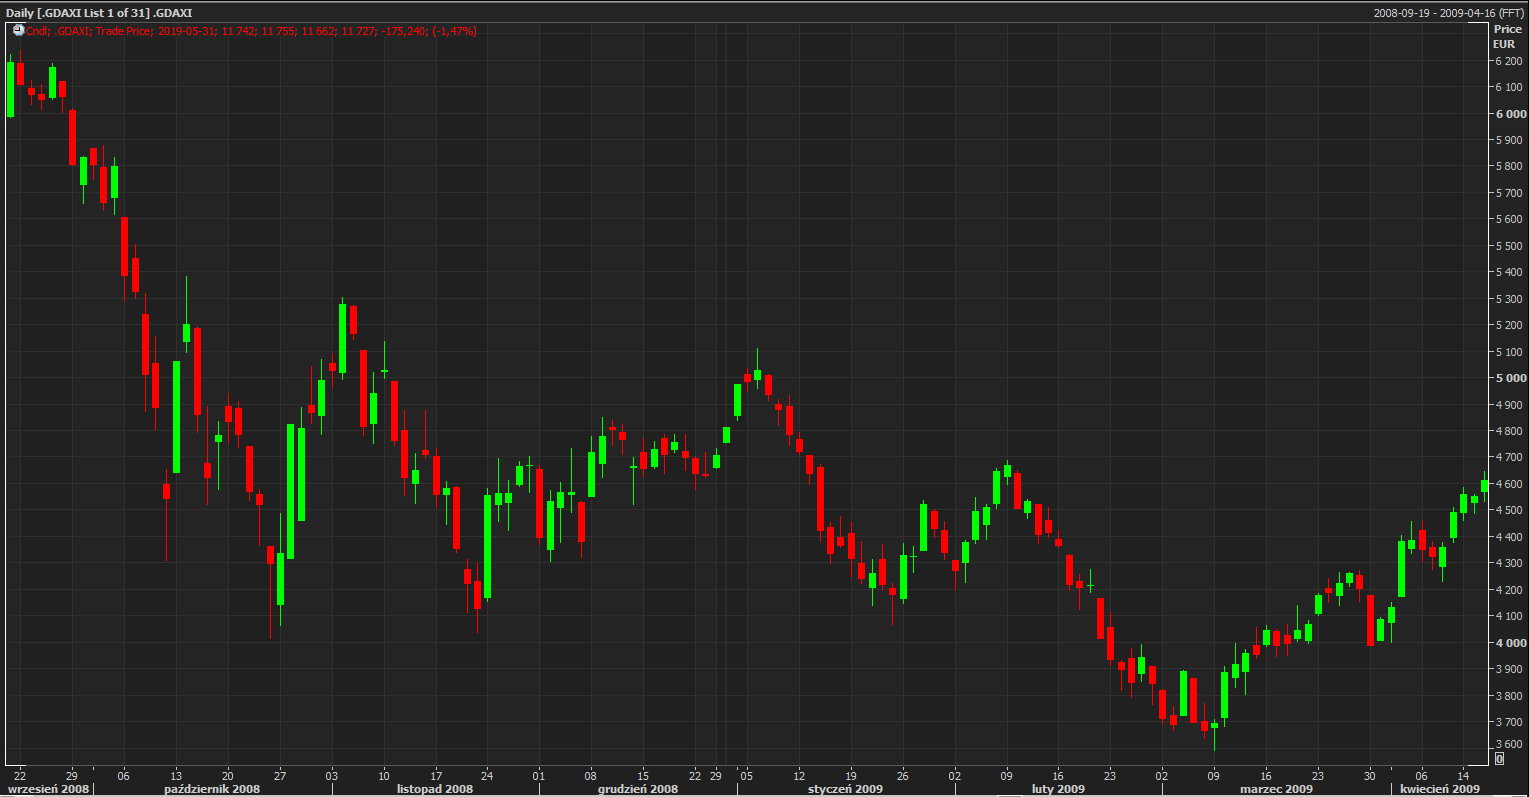The image size is (1529, 797).
Task: Select the grudzień 2008 month label
Action: click(x=637, y=789)
